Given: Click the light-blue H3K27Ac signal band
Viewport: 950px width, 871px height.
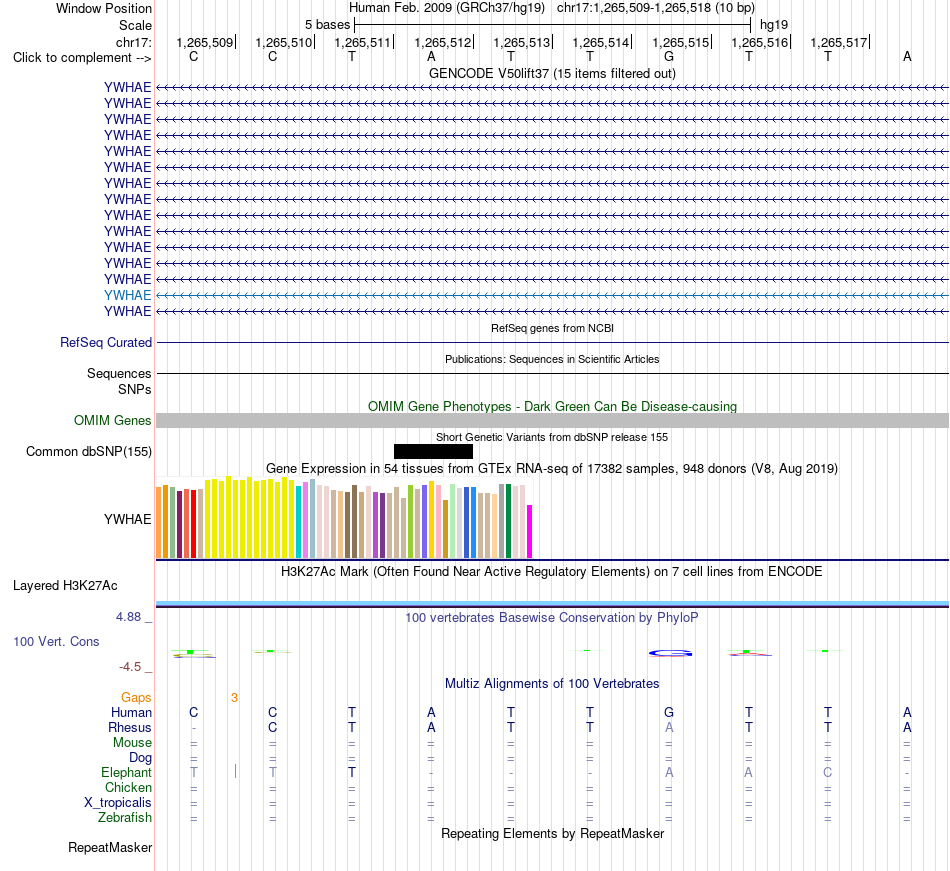Looking at the screenshot, I should pyautogui.click(x=552, y=603).
